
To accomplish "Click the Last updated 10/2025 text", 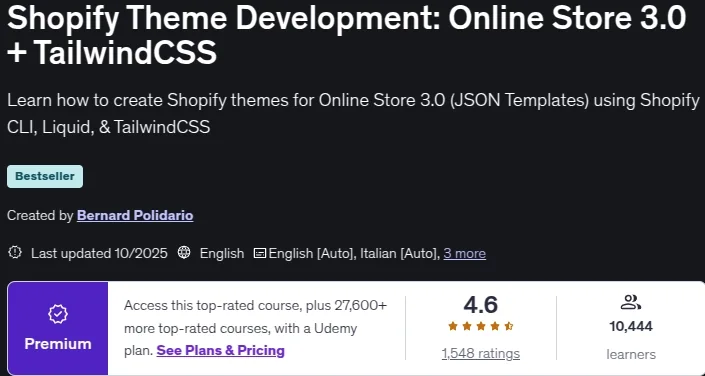I will tap(99, 254).
